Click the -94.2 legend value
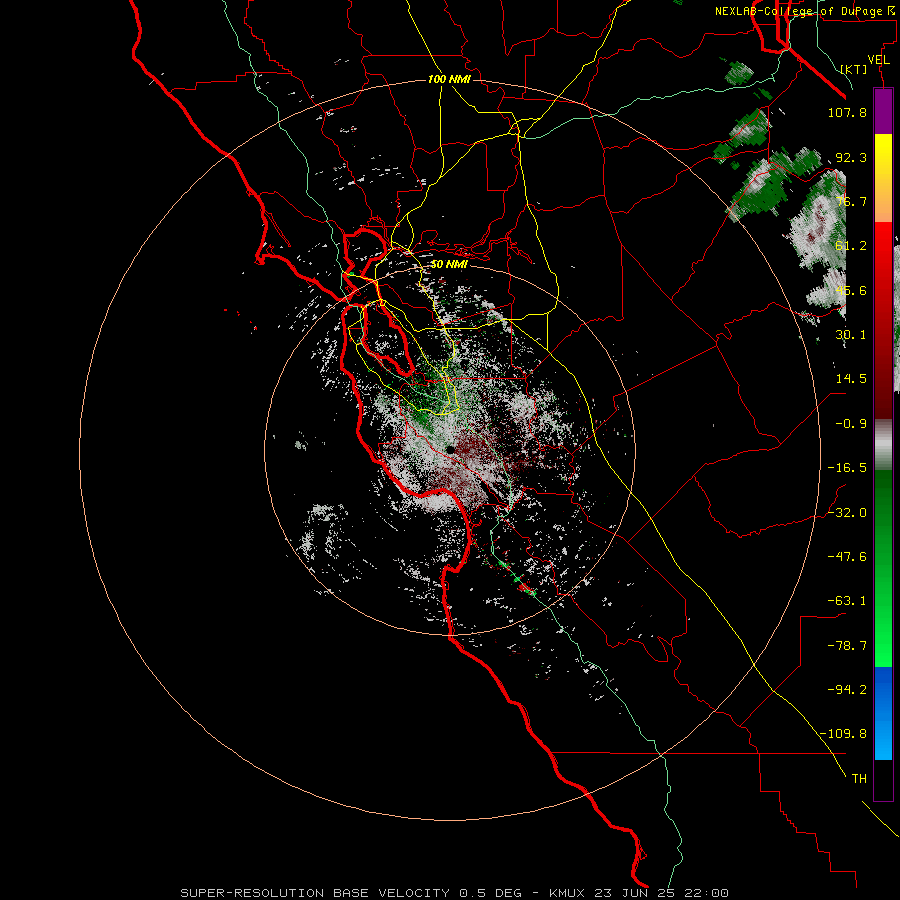900x900 pixels. [x=847, y=690]
